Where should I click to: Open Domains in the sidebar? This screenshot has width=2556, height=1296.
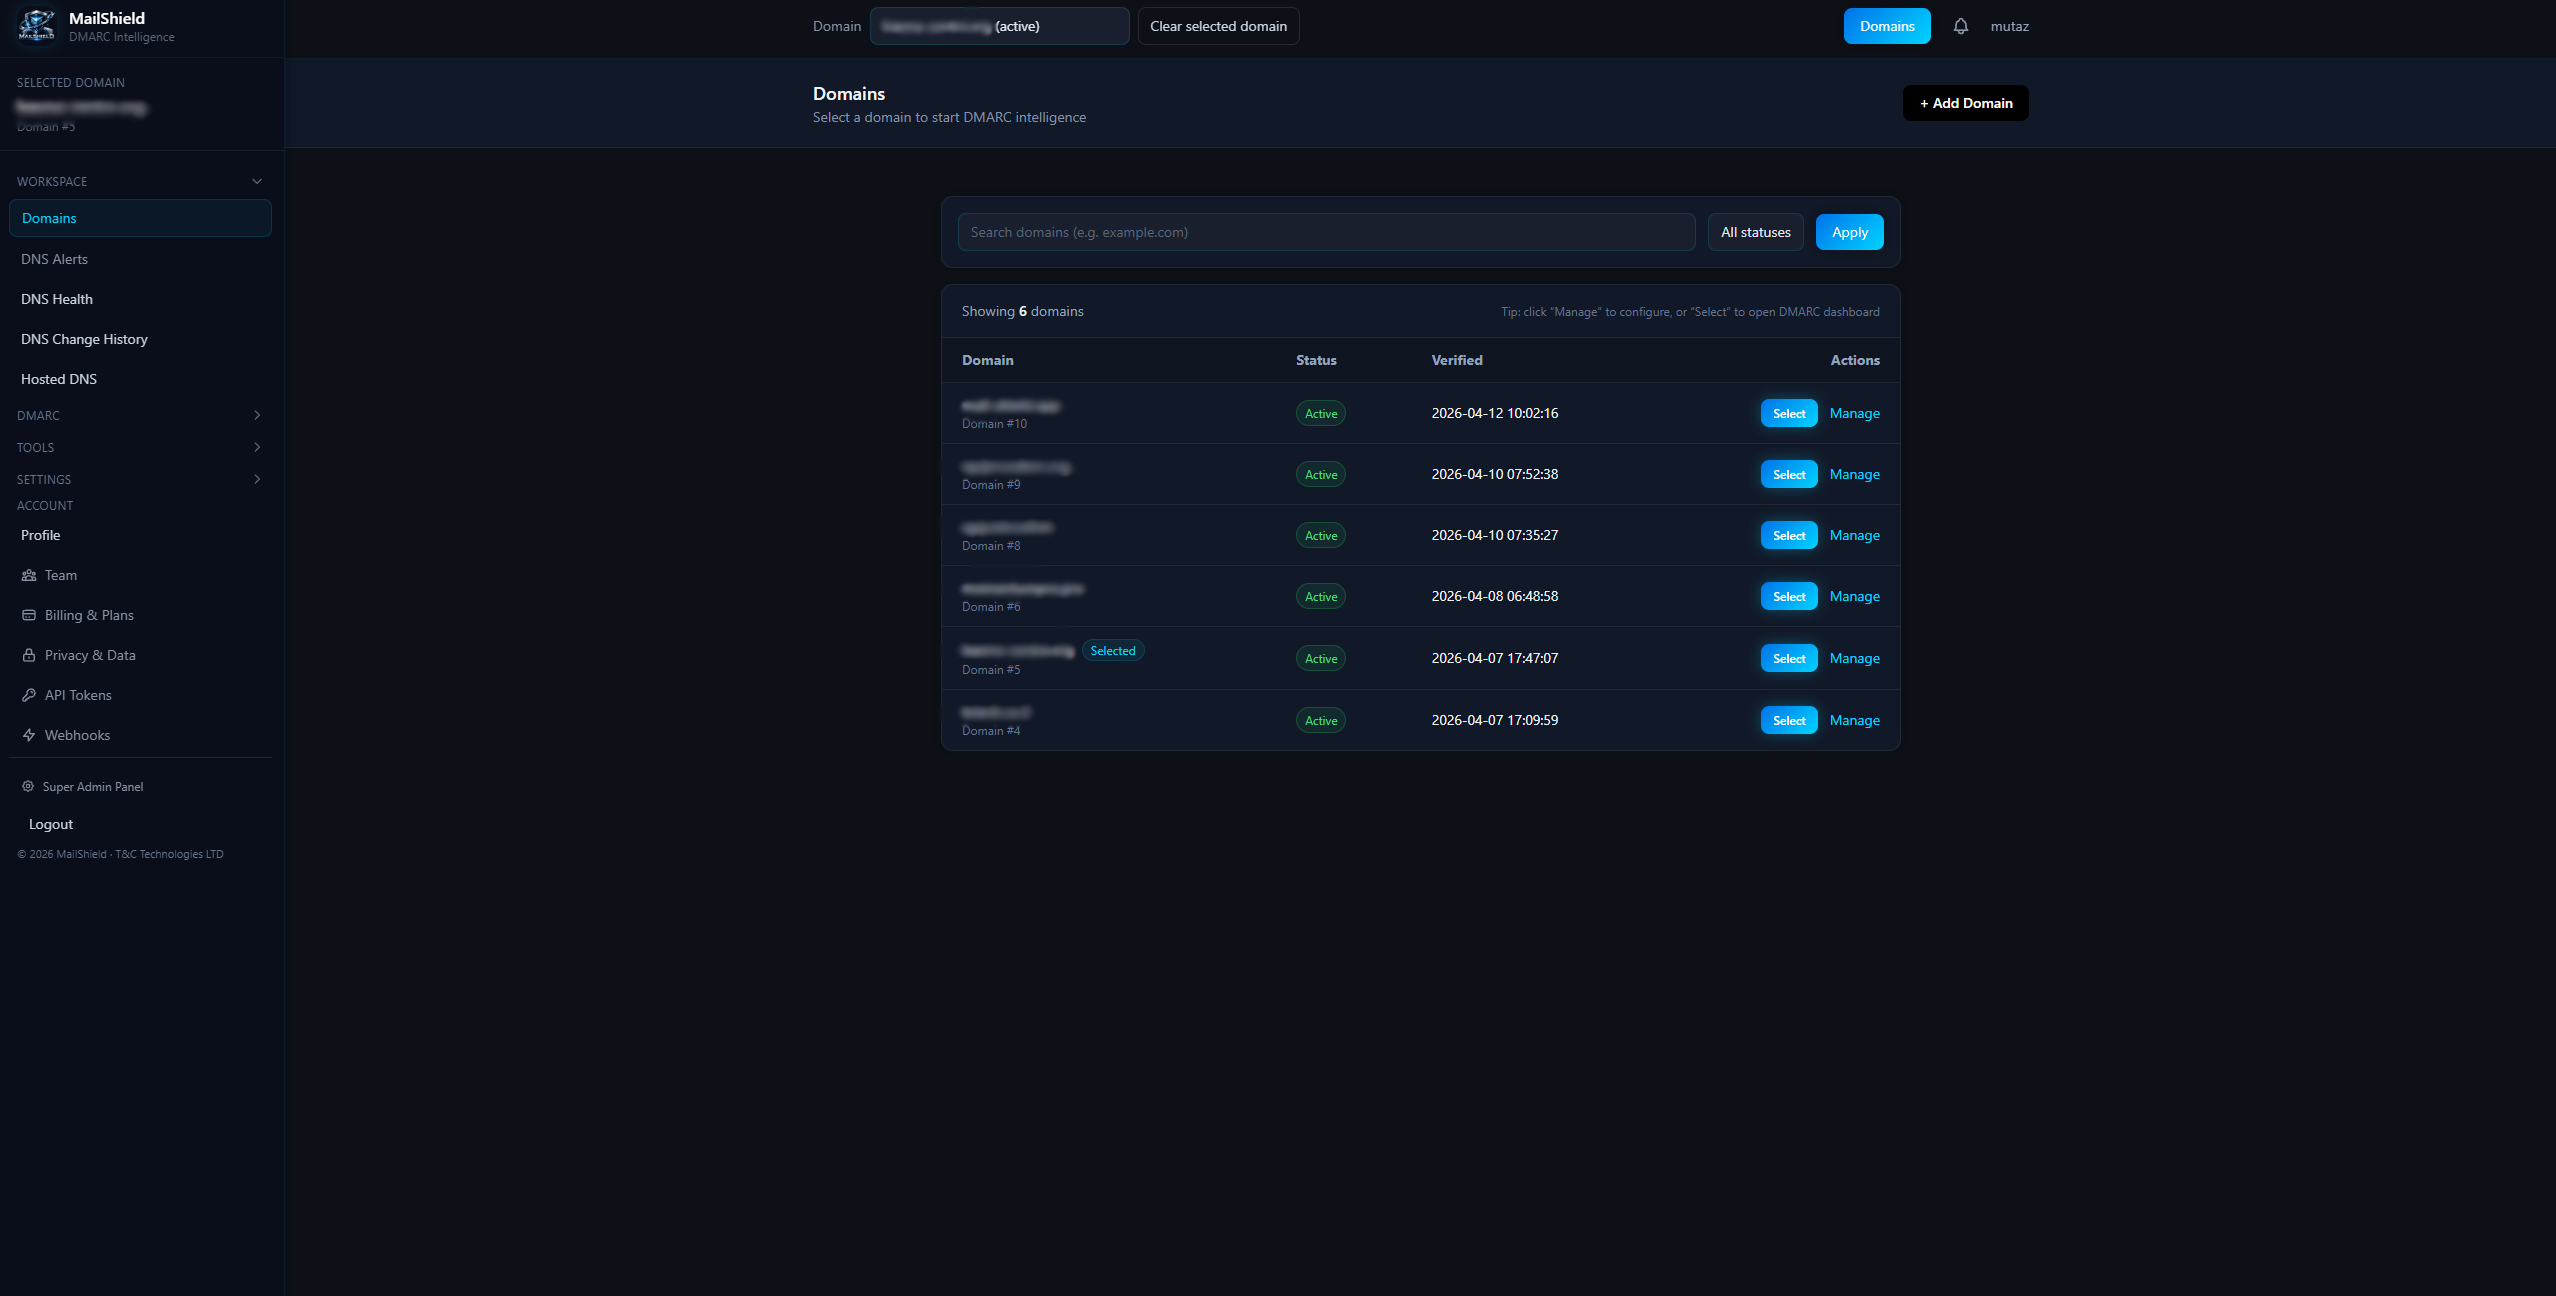[140, 218]
